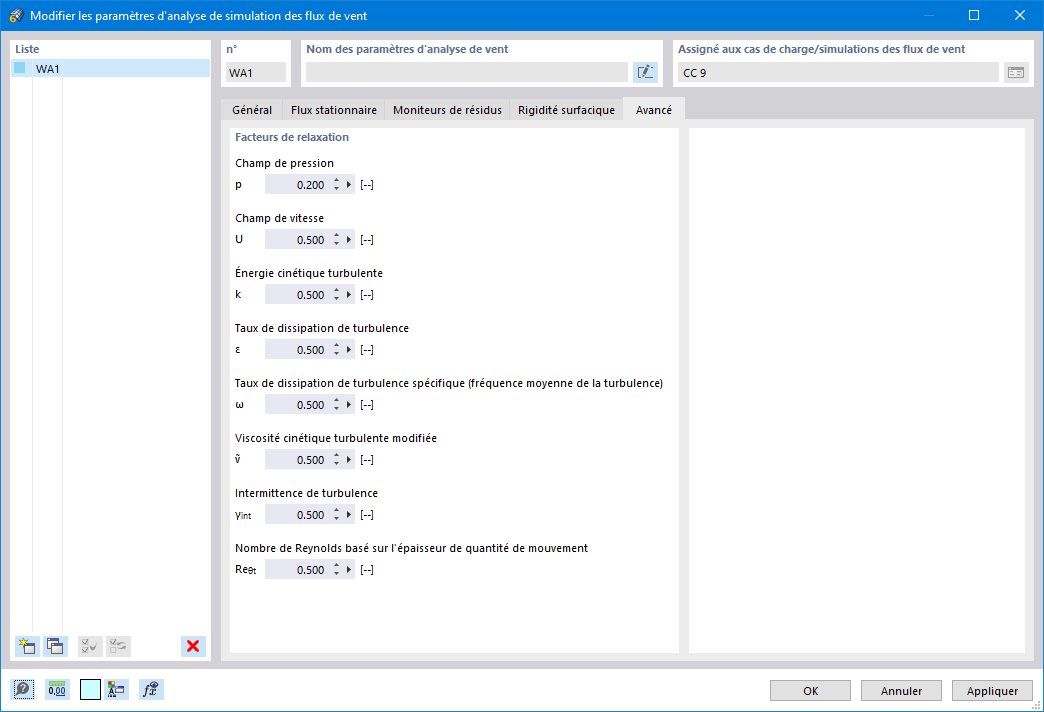1044x712 pixels.
Task: Click the WA1 list item color square
Action: point(20,68)
